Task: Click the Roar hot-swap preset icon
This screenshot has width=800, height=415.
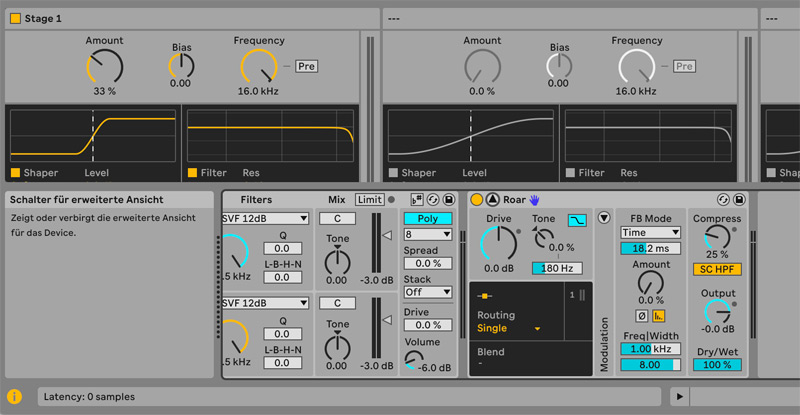Action: 723,200
